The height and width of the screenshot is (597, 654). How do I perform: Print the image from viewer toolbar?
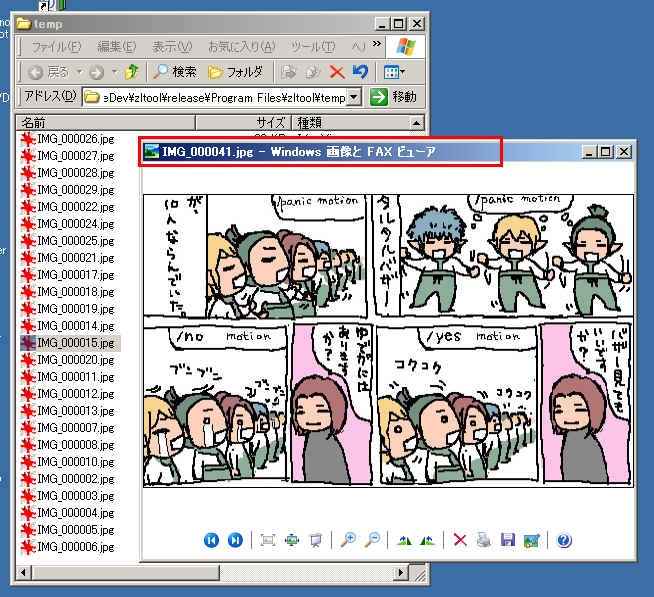484,540
